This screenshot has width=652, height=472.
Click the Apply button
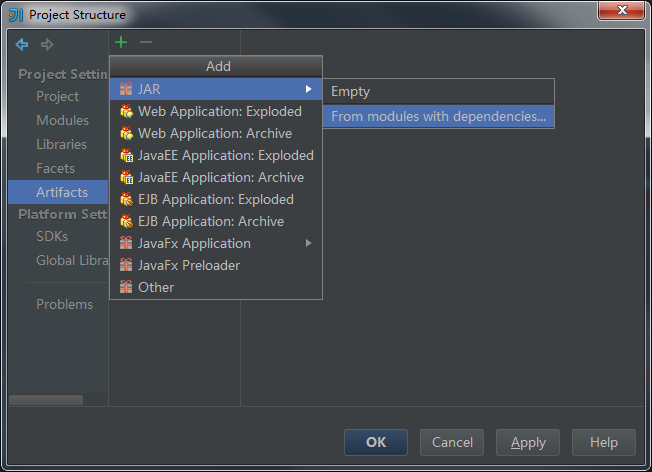pyautogui.click(x=528, y=442)
